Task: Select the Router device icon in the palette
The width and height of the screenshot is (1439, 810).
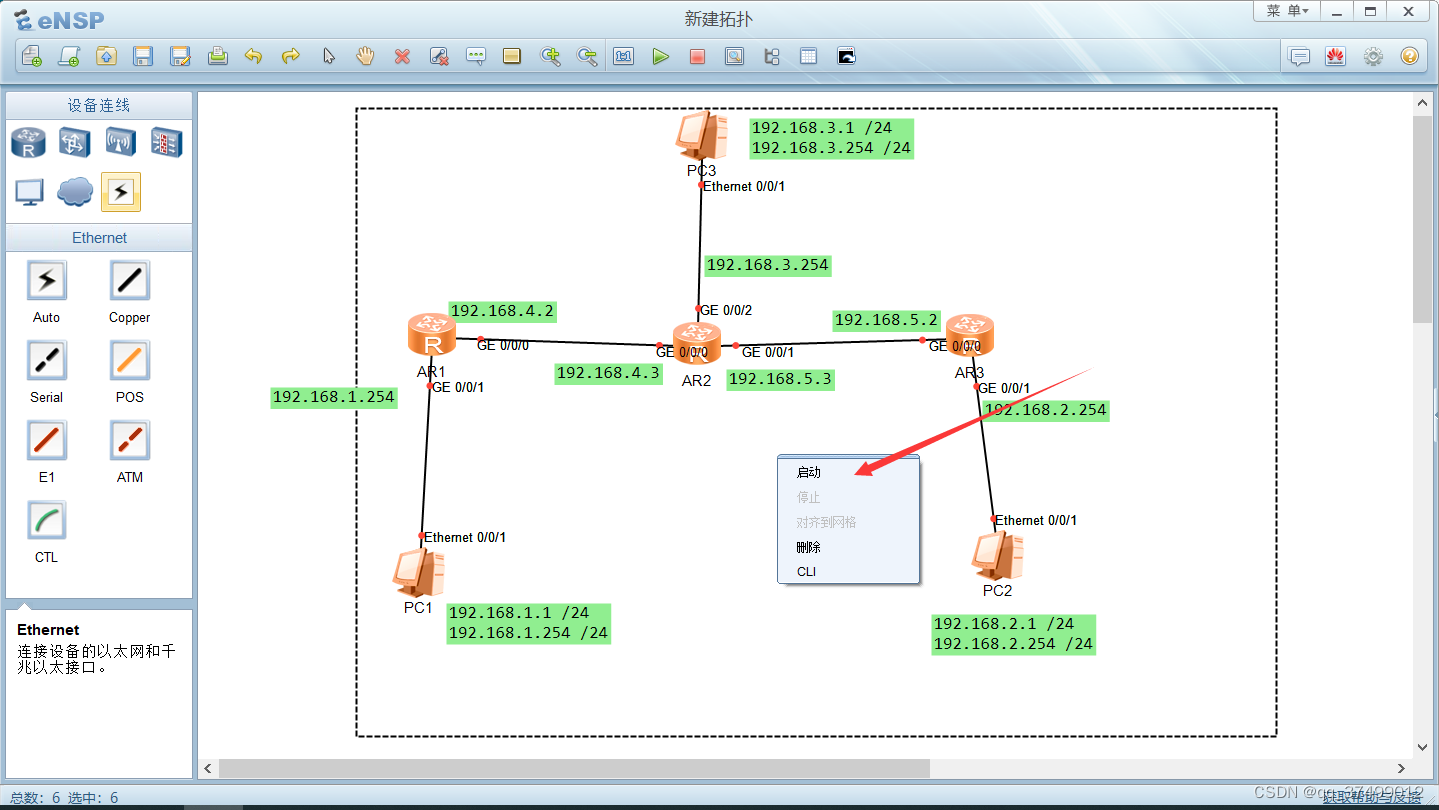Action: pyautogui.click(x=27, y=142)
